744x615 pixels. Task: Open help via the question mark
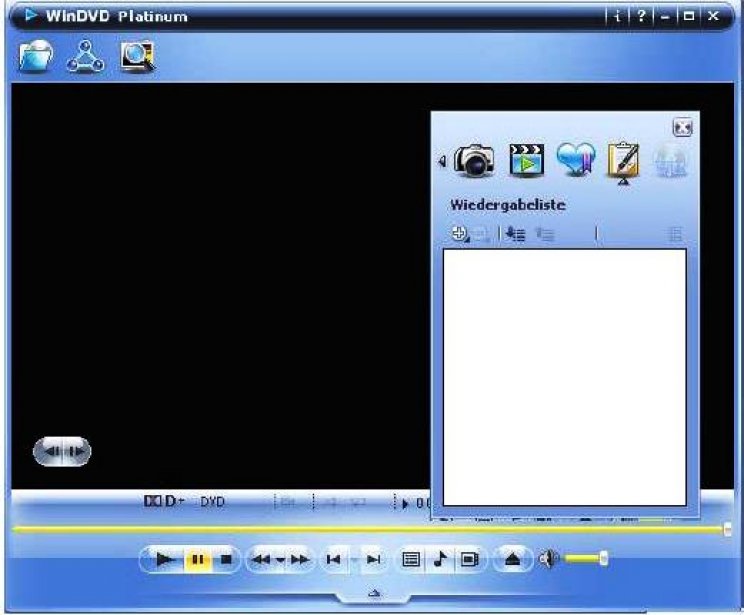(641, 16)
